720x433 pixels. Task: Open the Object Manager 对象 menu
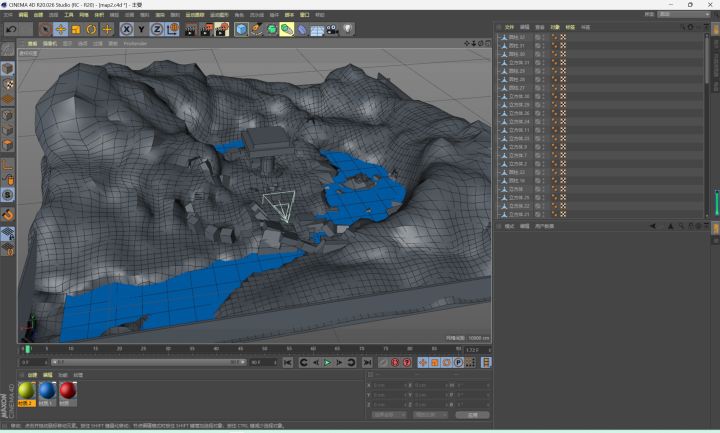(x=555, y=27)
